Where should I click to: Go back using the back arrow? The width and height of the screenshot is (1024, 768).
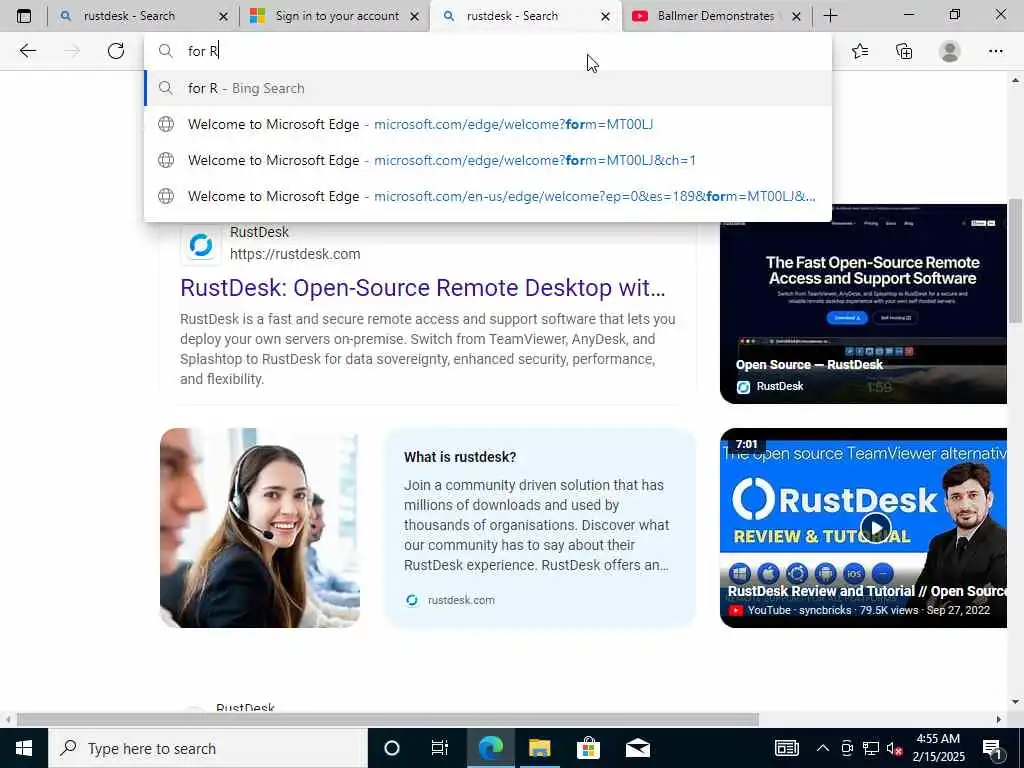(x=27, y=51)
